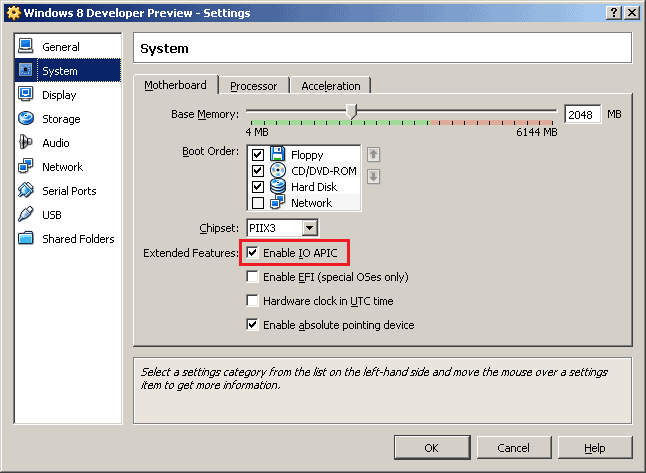Select the Network text in Boot Order list
The width and height of the screenshot is (646, 473).
click(311, 203)
